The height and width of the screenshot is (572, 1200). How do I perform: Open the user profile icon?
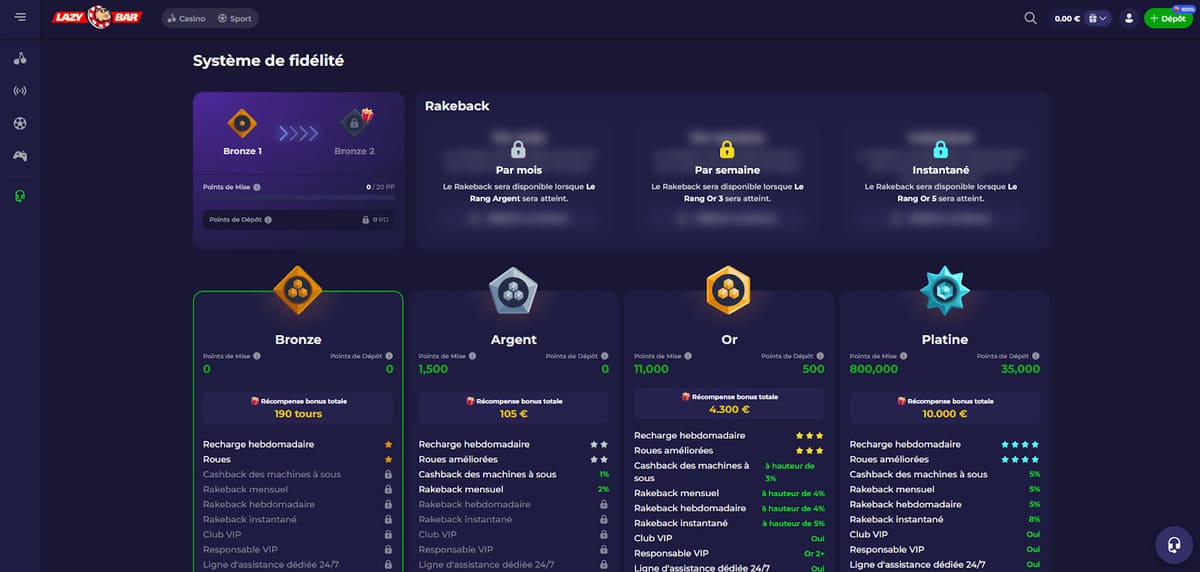pos(1129,18)
